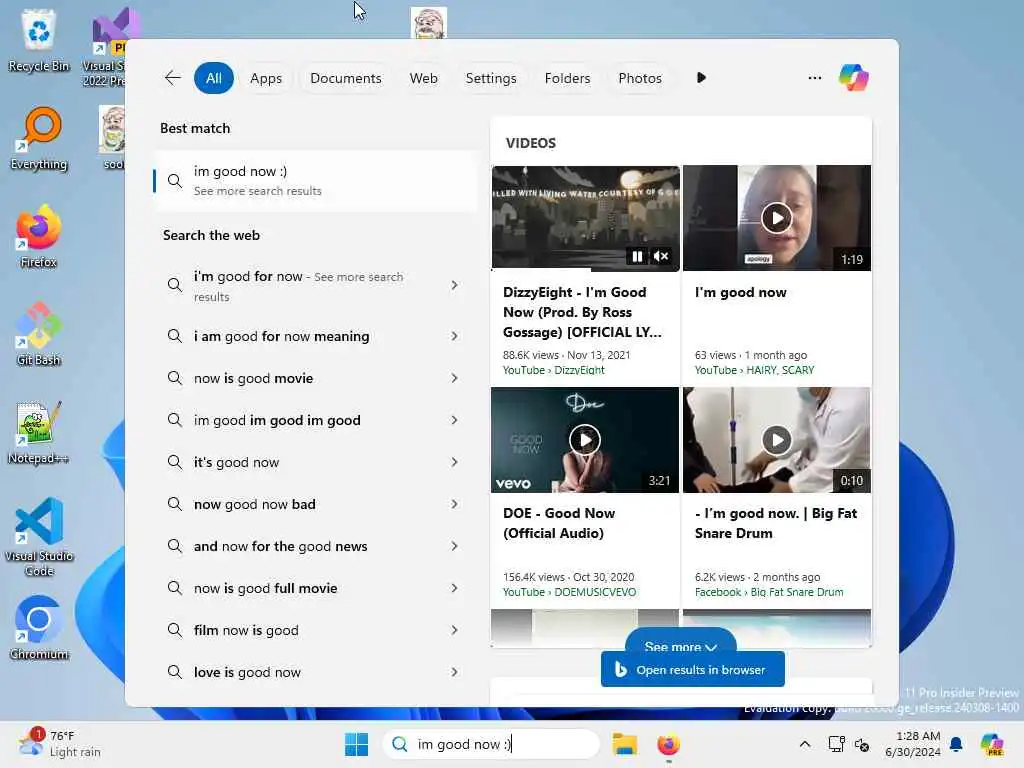Show hidden tray icons chevron
This screenshot has height=768, width=1024.
point(805,744)
